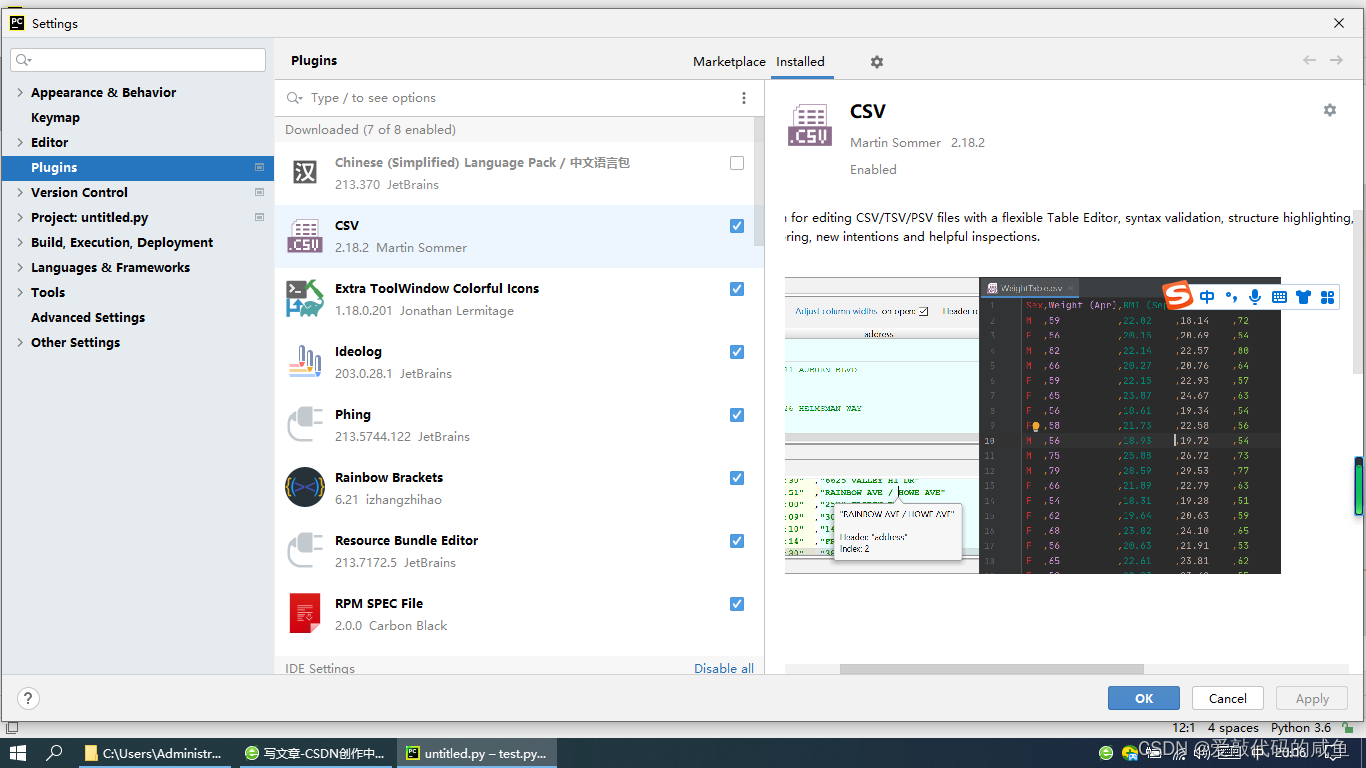Image resolution: width=1366 pixels, height=768 pixels.
Task: Click the Python 3.6 interpreter status
Action: [1301, 728]
